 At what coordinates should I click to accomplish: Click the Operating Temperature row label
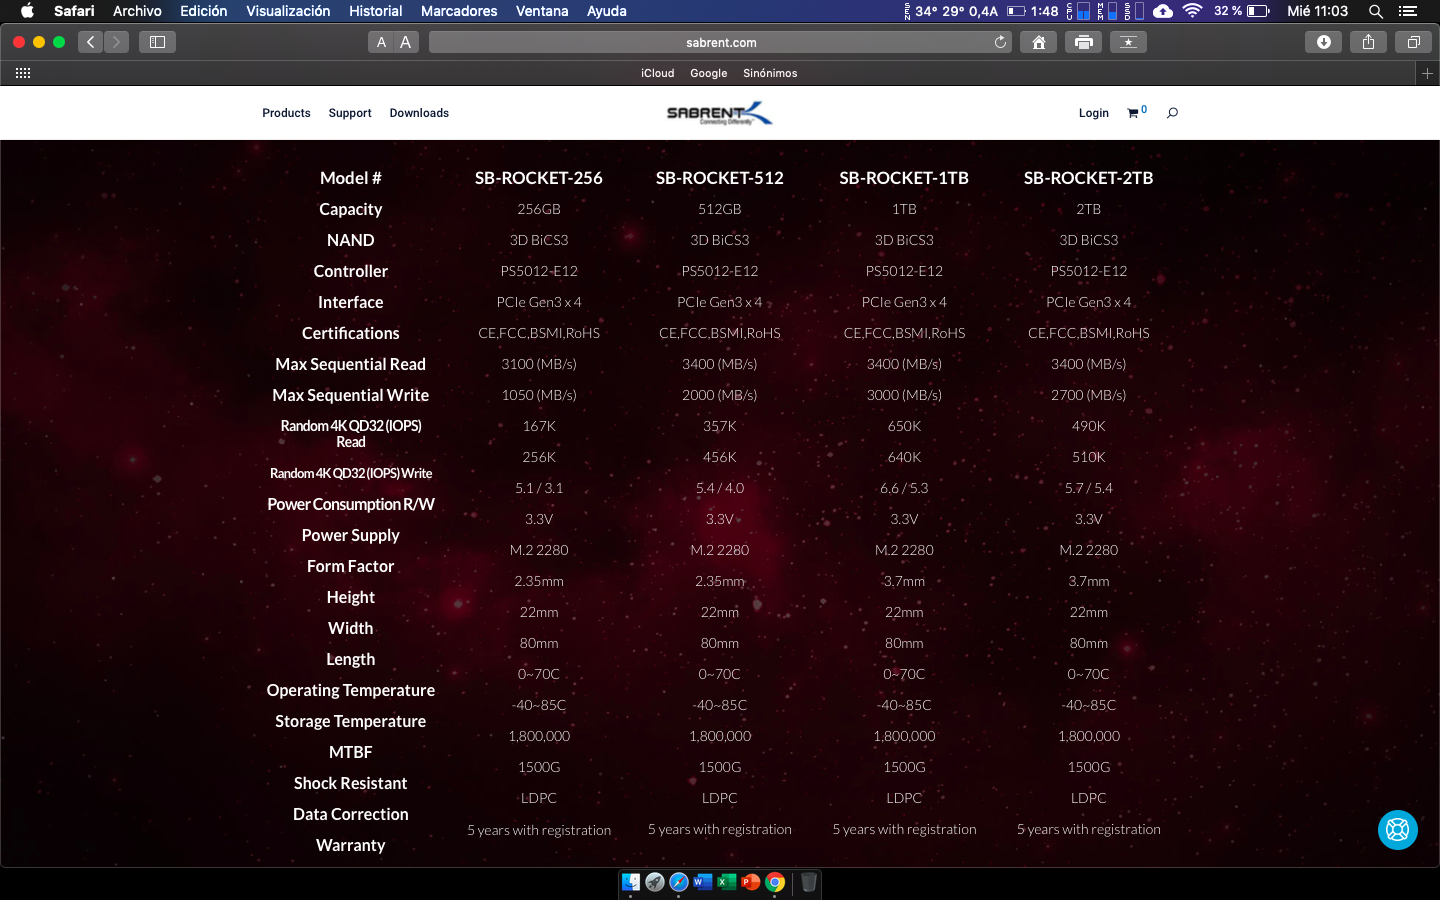pos(351,690)
